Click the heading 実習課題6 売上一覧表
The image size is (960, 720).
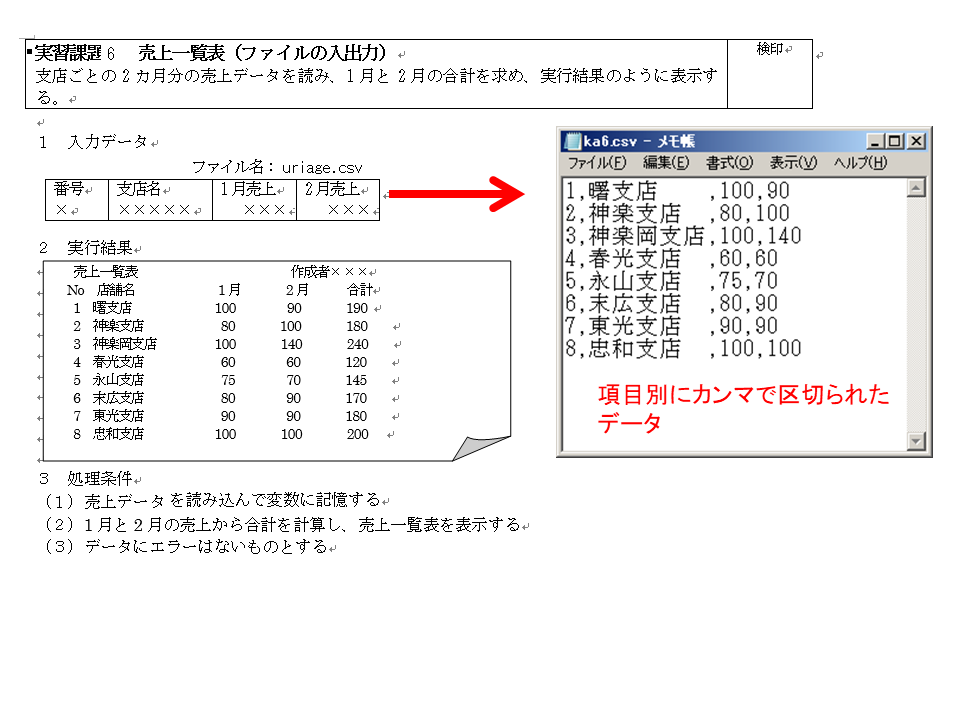pos(210,53)
